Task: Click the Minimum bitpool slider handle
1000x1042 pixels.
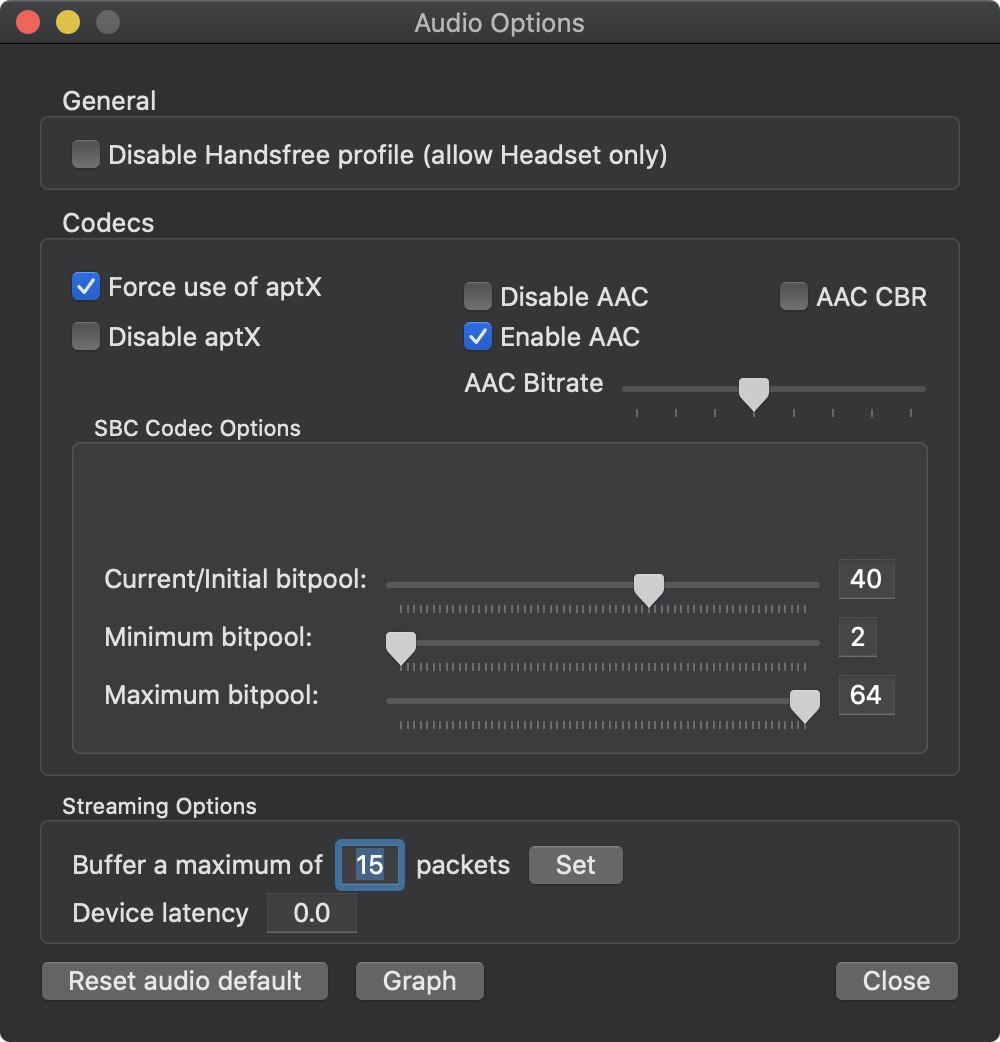Action: (401, 648)
